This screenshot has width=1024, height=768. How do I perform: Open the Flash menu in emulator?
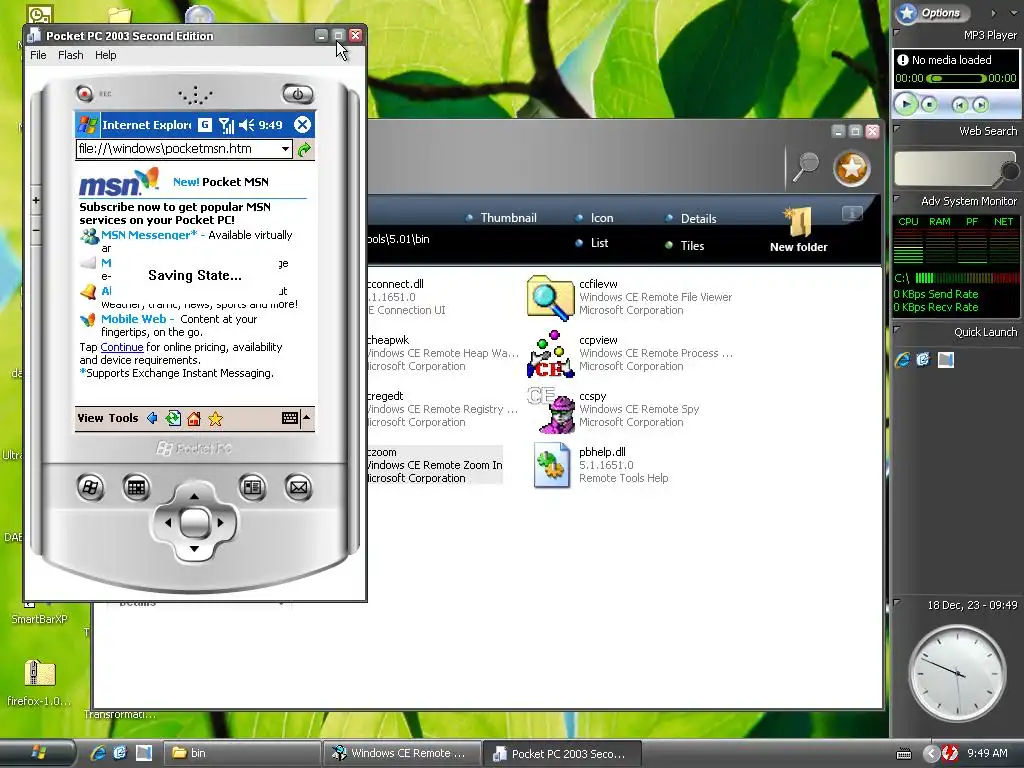71,56
